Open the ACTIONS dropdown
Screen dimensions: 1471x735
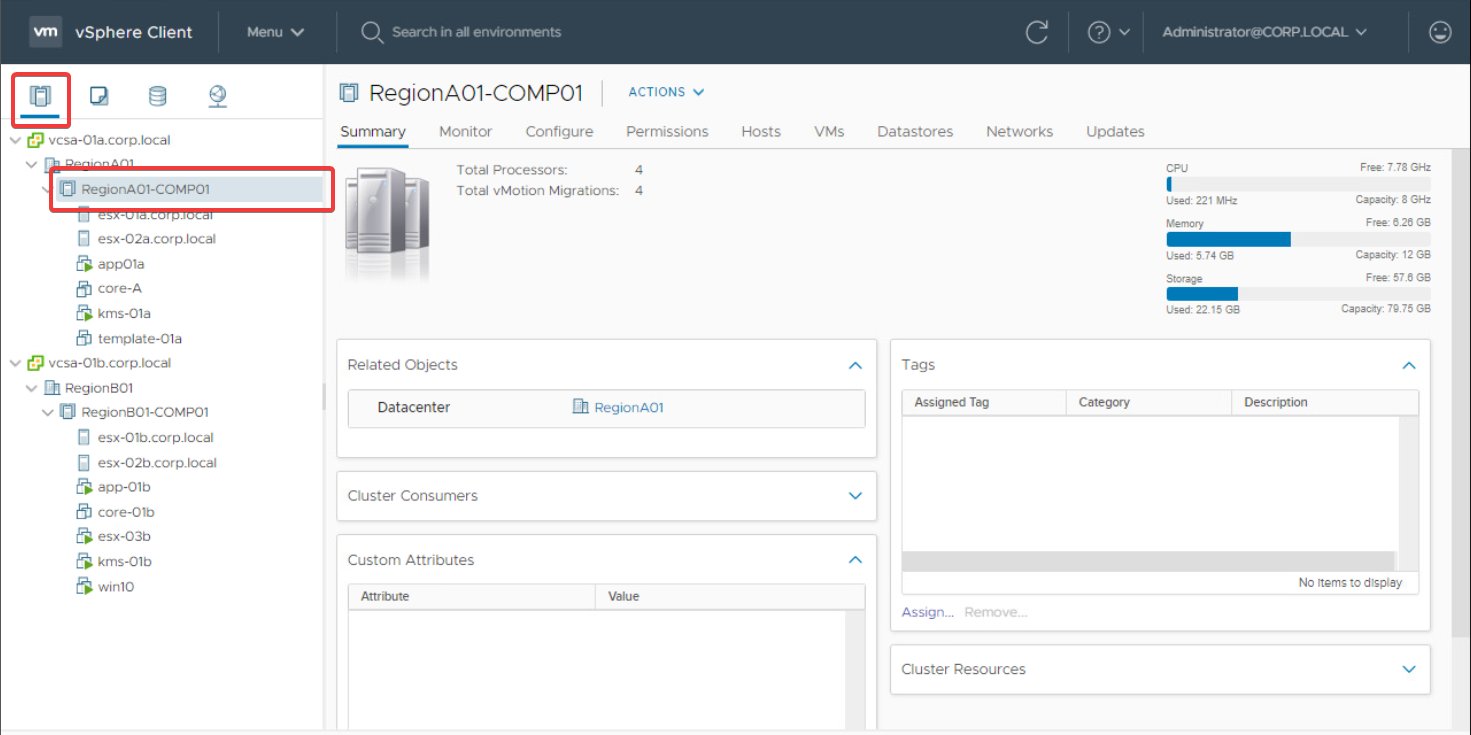[x=666, y=92]
